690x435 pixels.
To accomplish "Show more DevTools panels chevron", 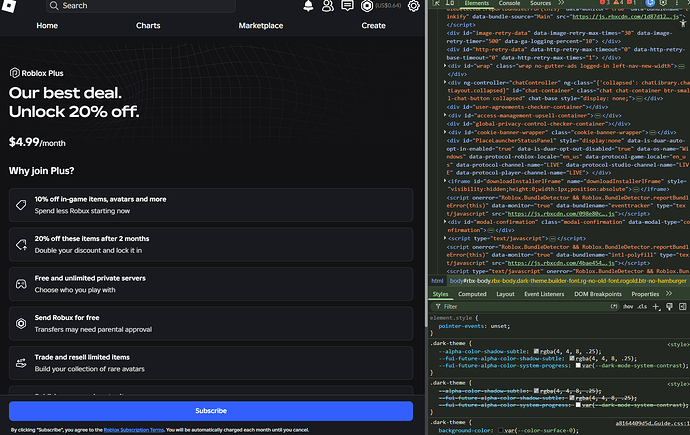I will coord(561,3).
